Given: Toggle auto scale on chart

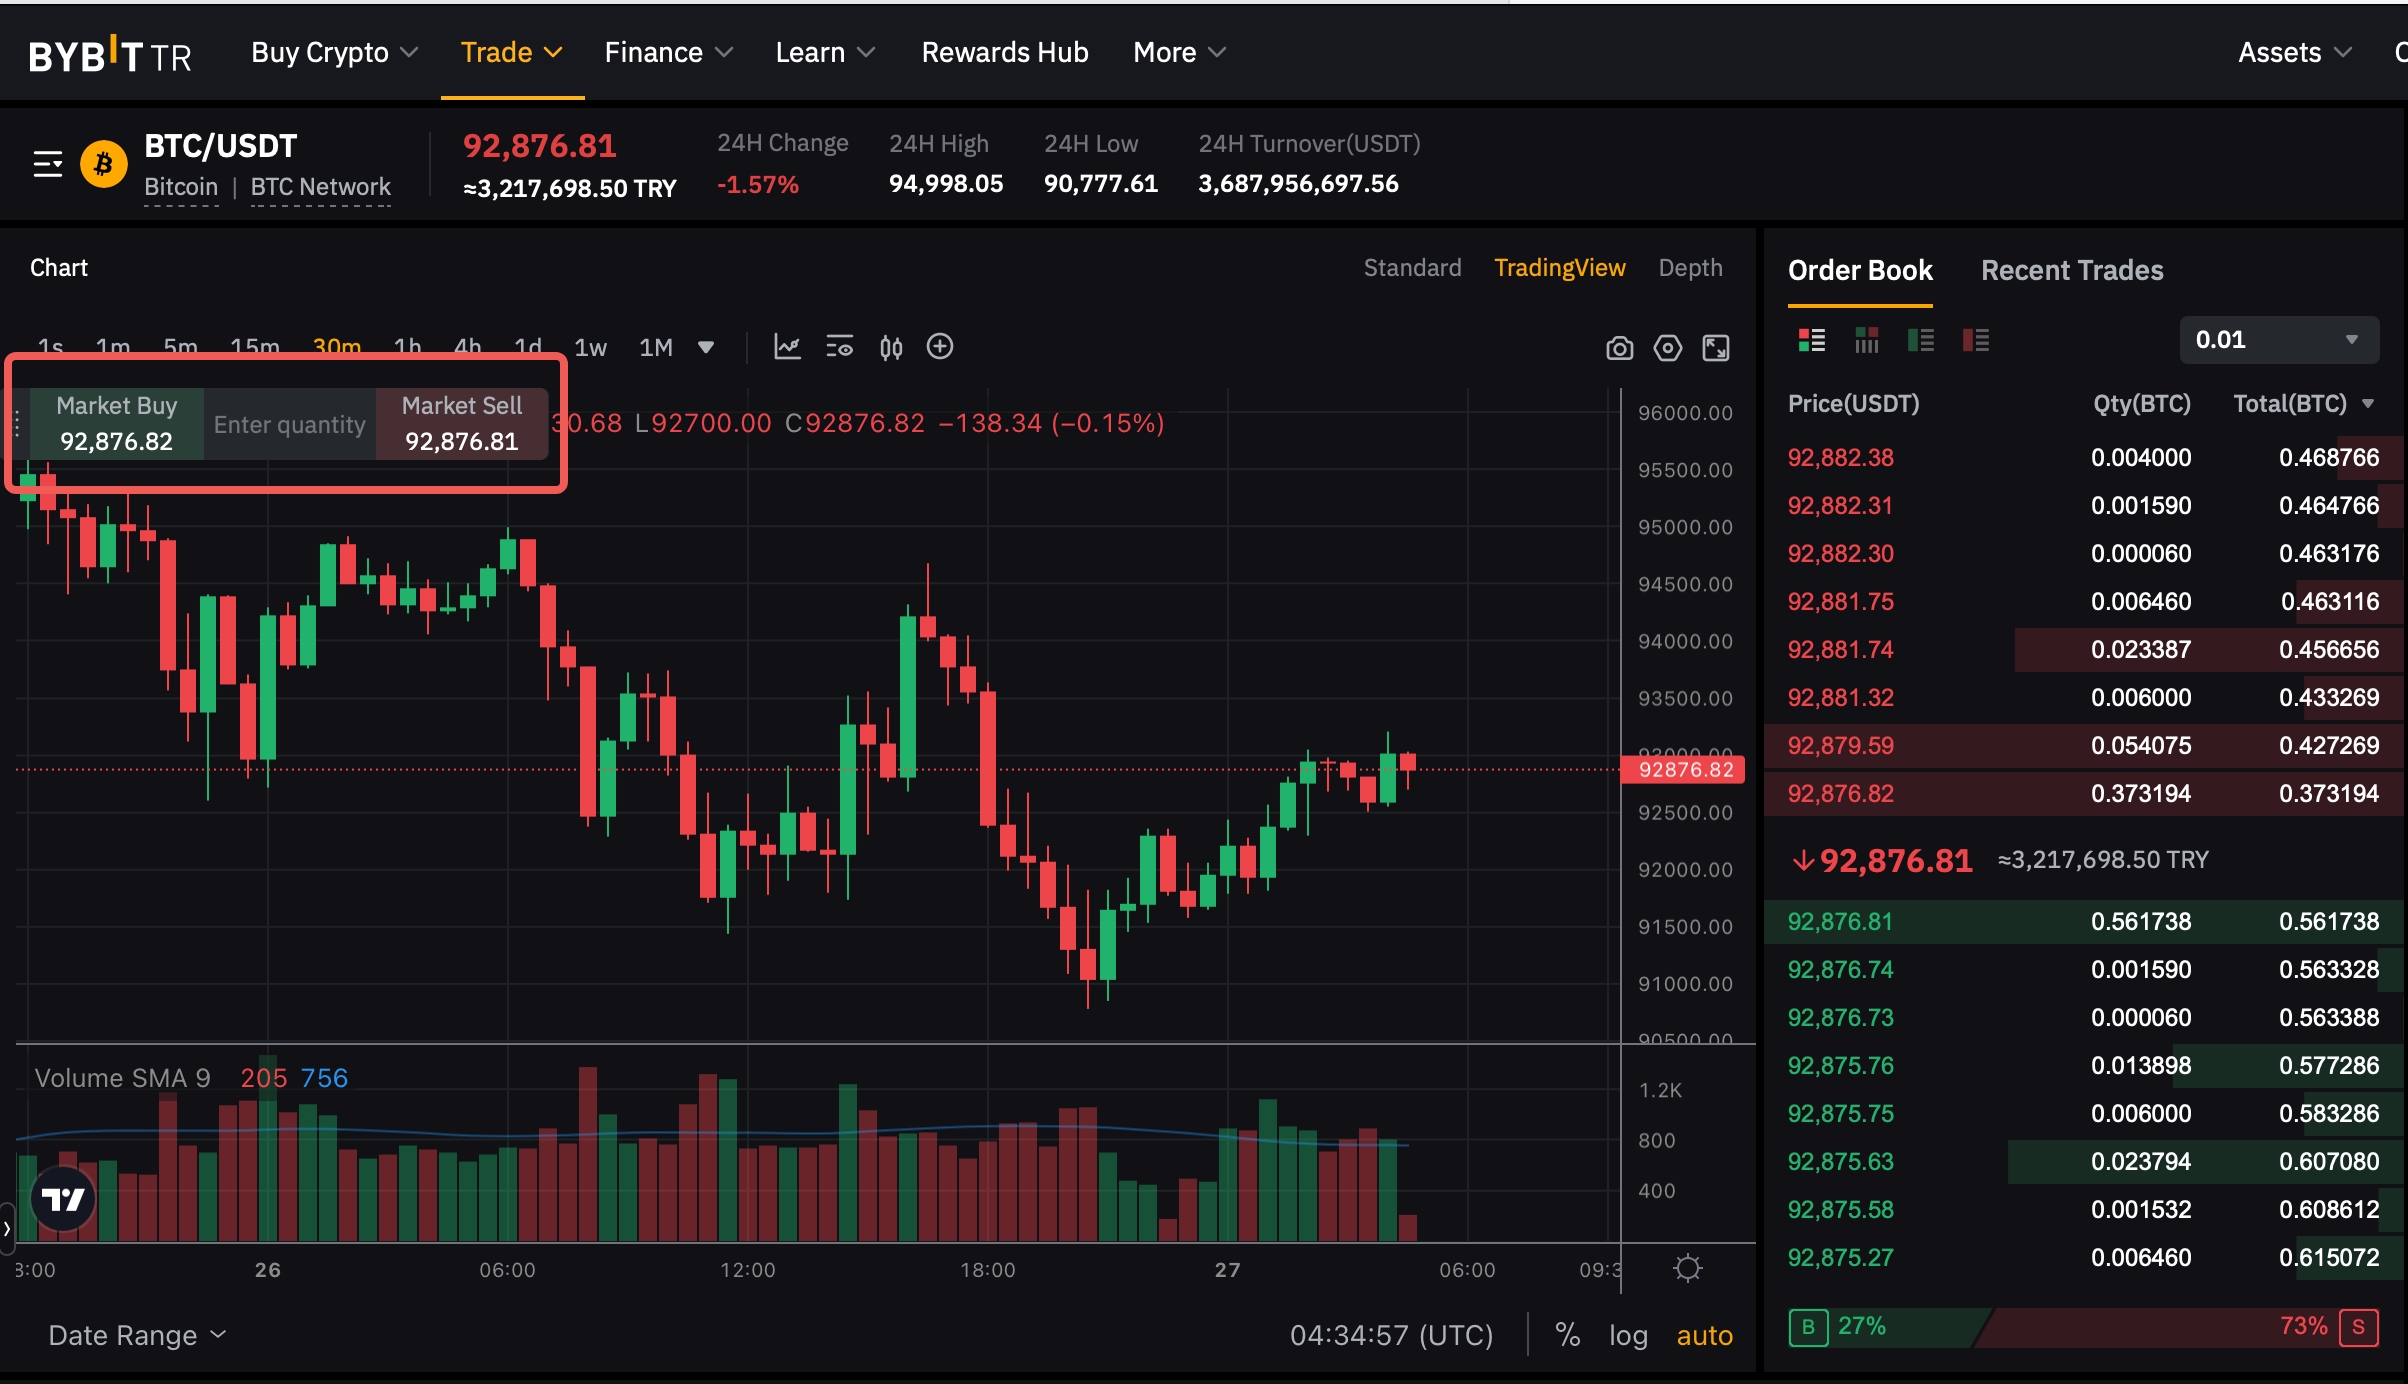Looking at the screenshot, I should (1704, 1335).
